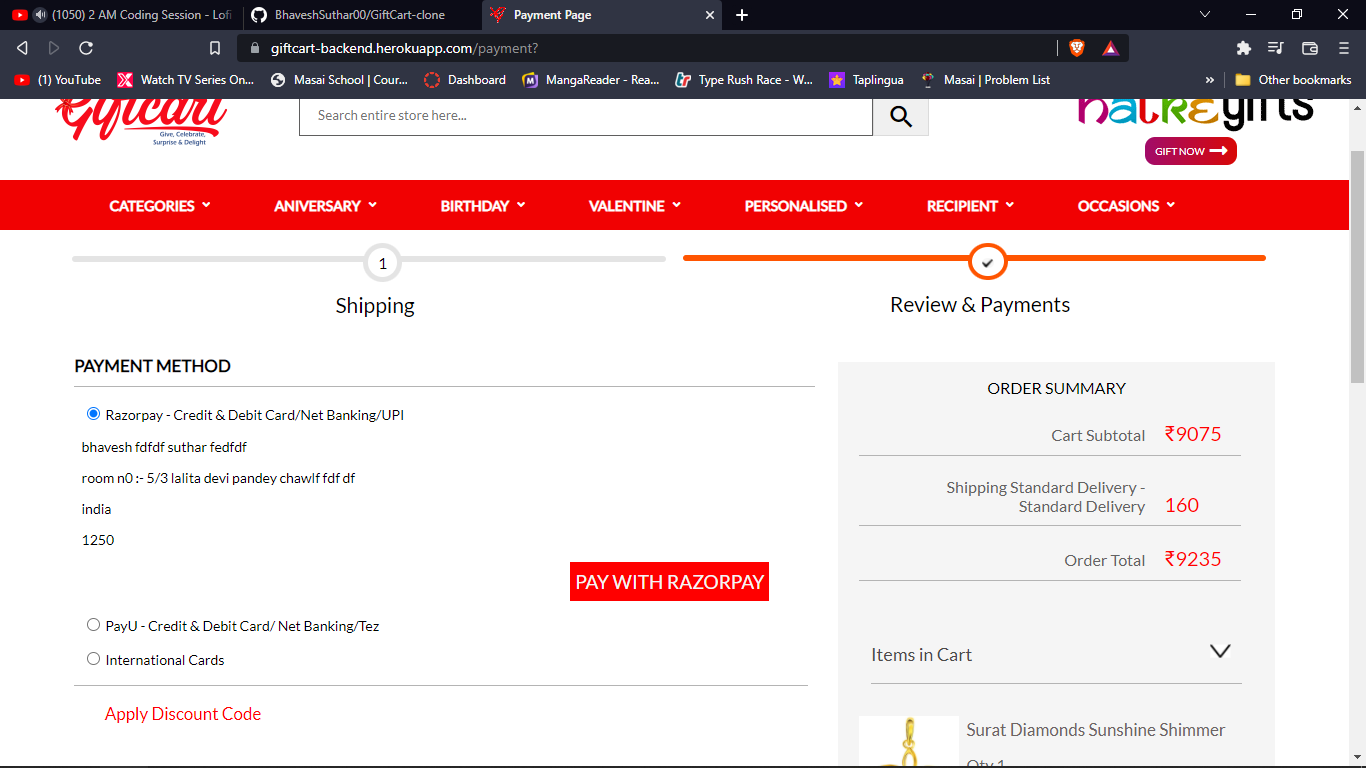Click the Order Total ₹9235 value

[1193, 559]
